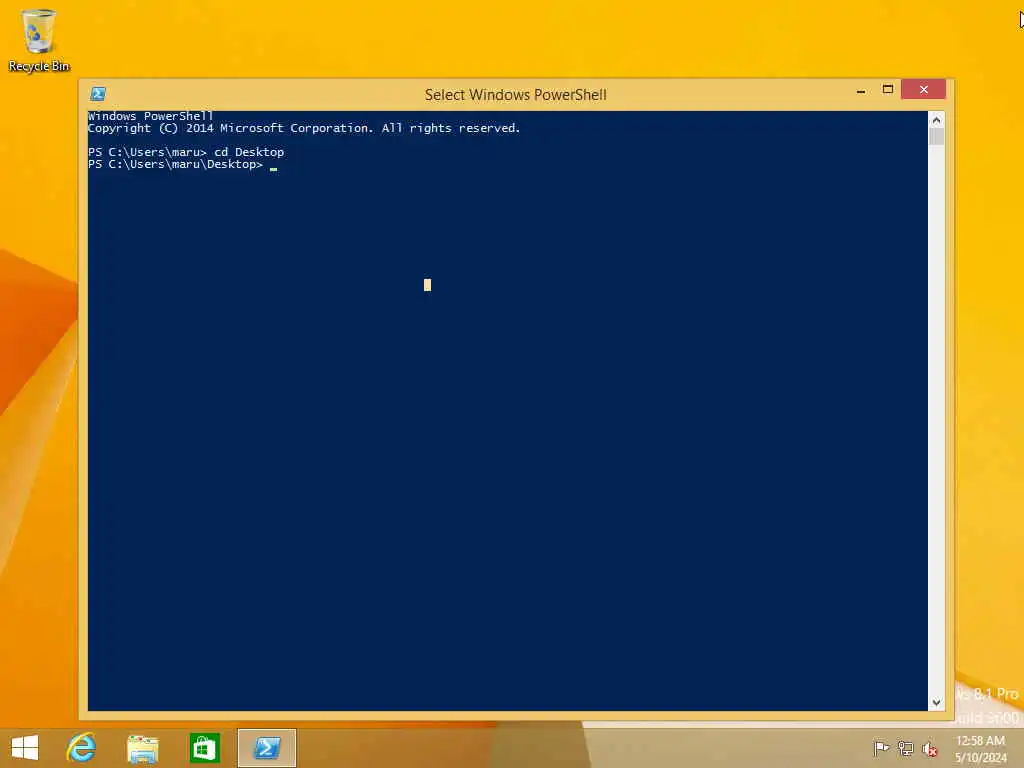Click the 'PS C:\Users\maru\Desktop>' prompt

click(x=176, y=164)
